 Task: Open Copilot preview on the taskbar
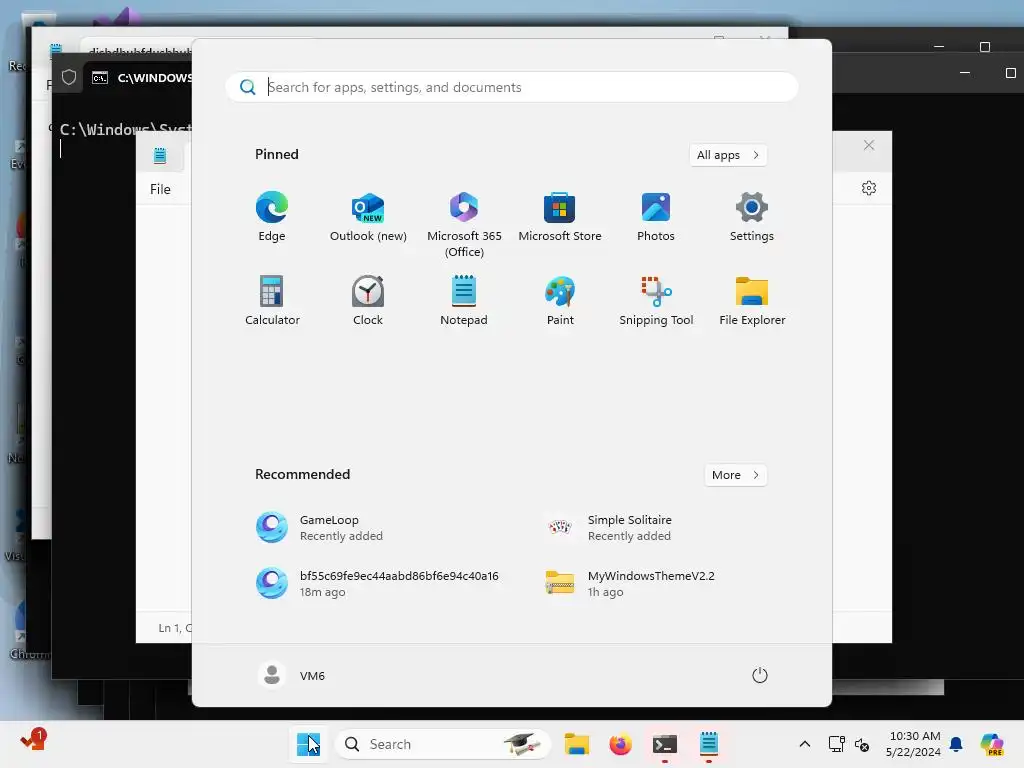991,744
